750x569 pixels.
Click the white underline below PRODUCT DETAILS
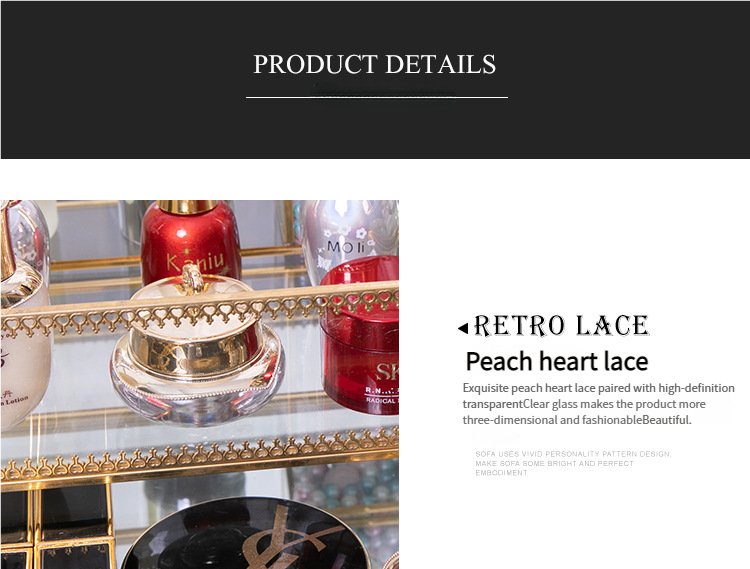point(377,98)
